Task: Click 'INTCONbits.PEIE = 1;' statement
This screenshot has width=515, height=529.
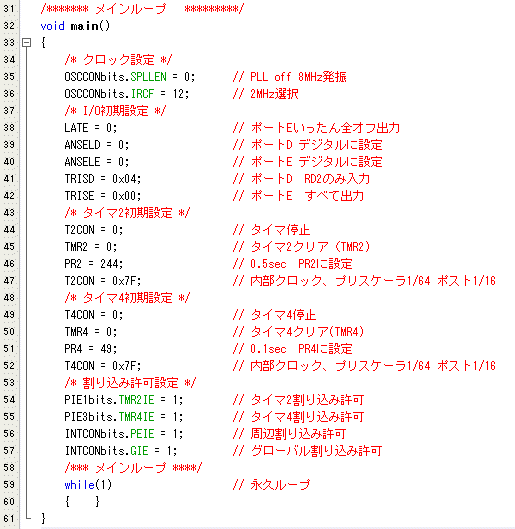Action: coord(124,434)
